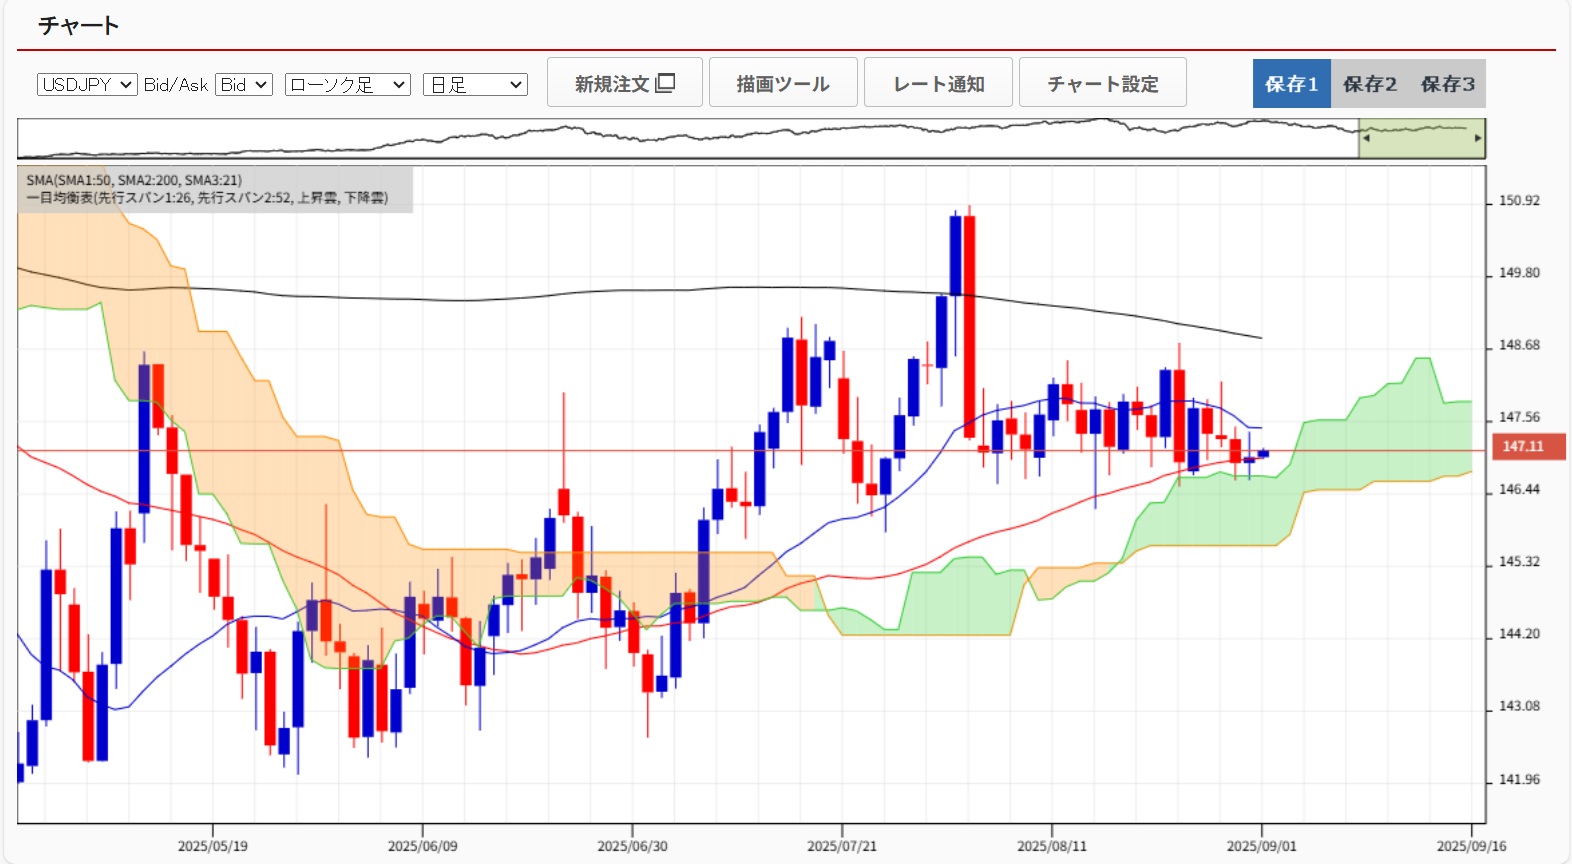The image size is (1572, 864).
Task: Click the 2025/05/19 date axis label
Action: 213,846
